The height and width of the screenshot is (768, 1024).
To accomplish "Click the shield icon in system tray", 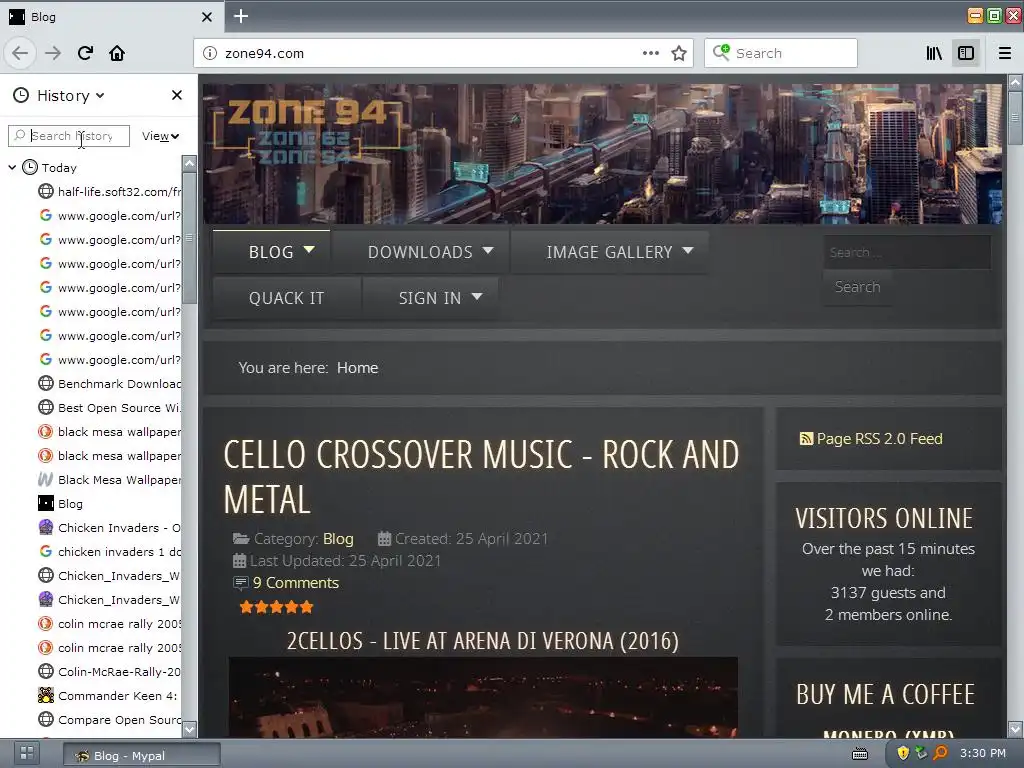I will point(903,754).
